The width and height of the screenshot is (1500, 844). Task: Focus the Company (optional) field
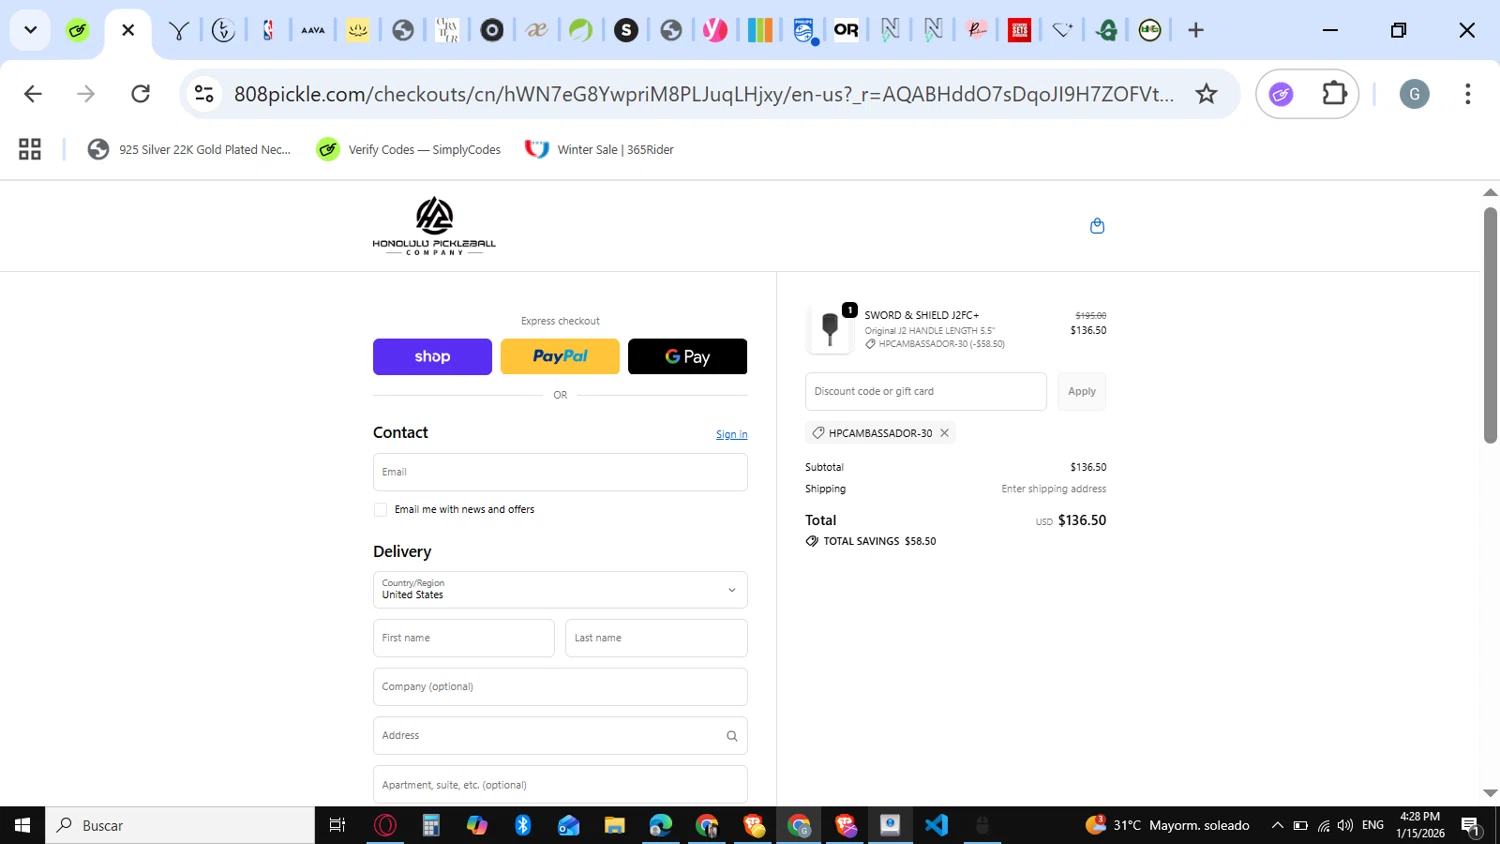point(560,687)
